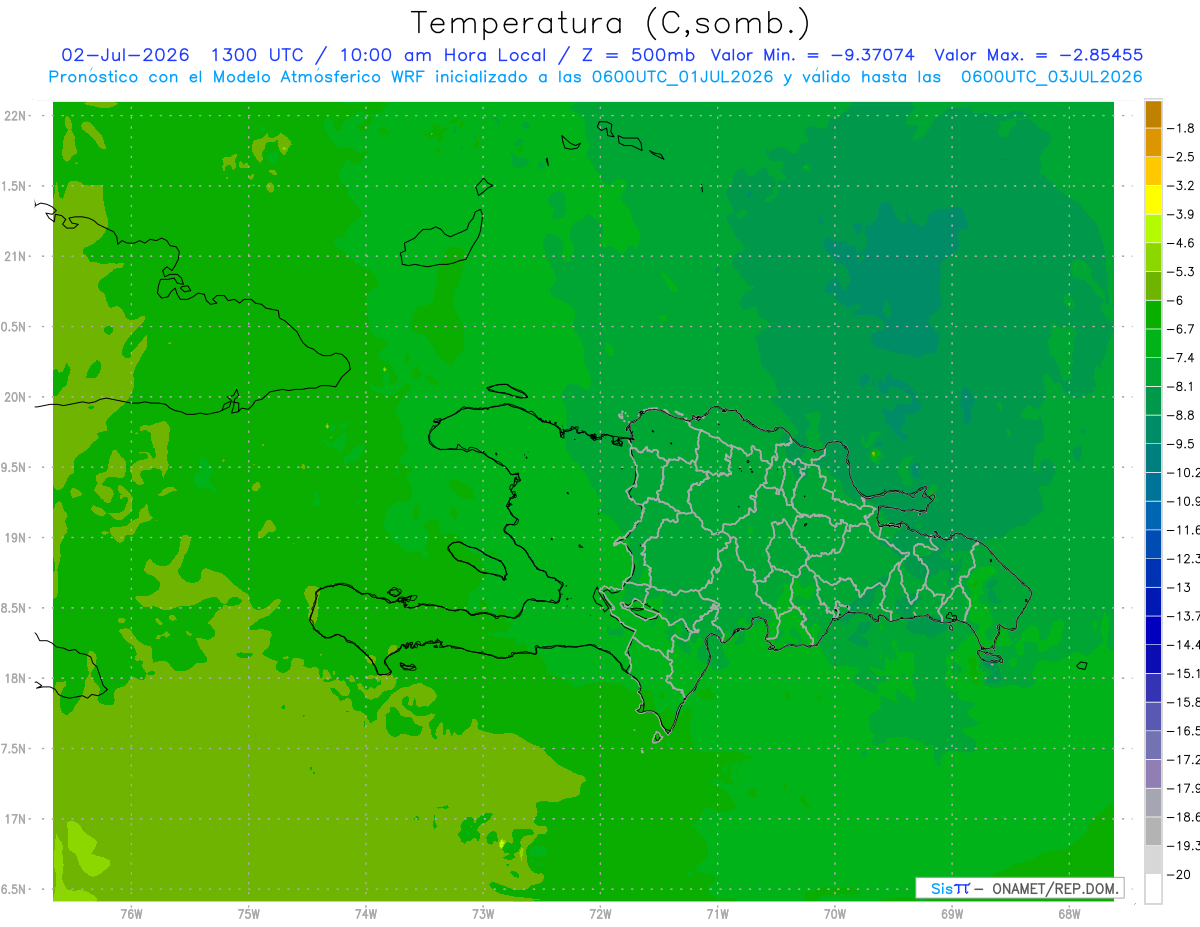1200x927 pixels.
Task: Click the '68W' longitude label
Action: tap(1069, 913)
